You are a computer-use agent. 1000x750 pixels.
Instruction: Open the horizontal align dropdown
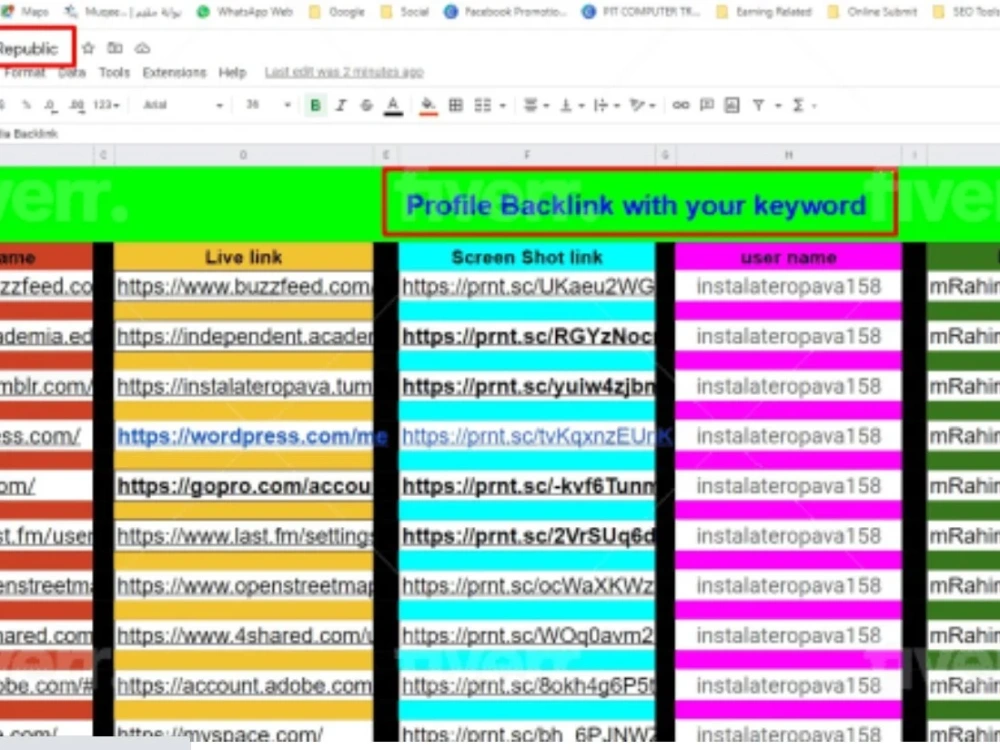(536, 105)
